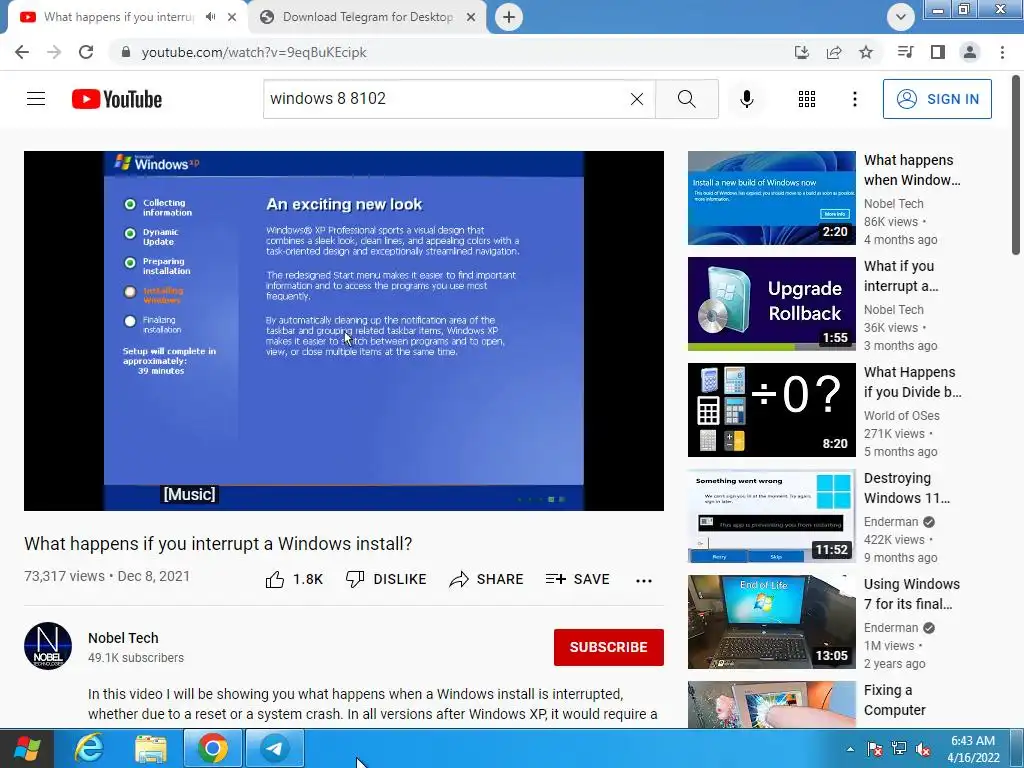Image resolution: width=1024 pixels, height=768 pixels.
Task: Bookmark this page with the star icon
Action: (866, 52)
